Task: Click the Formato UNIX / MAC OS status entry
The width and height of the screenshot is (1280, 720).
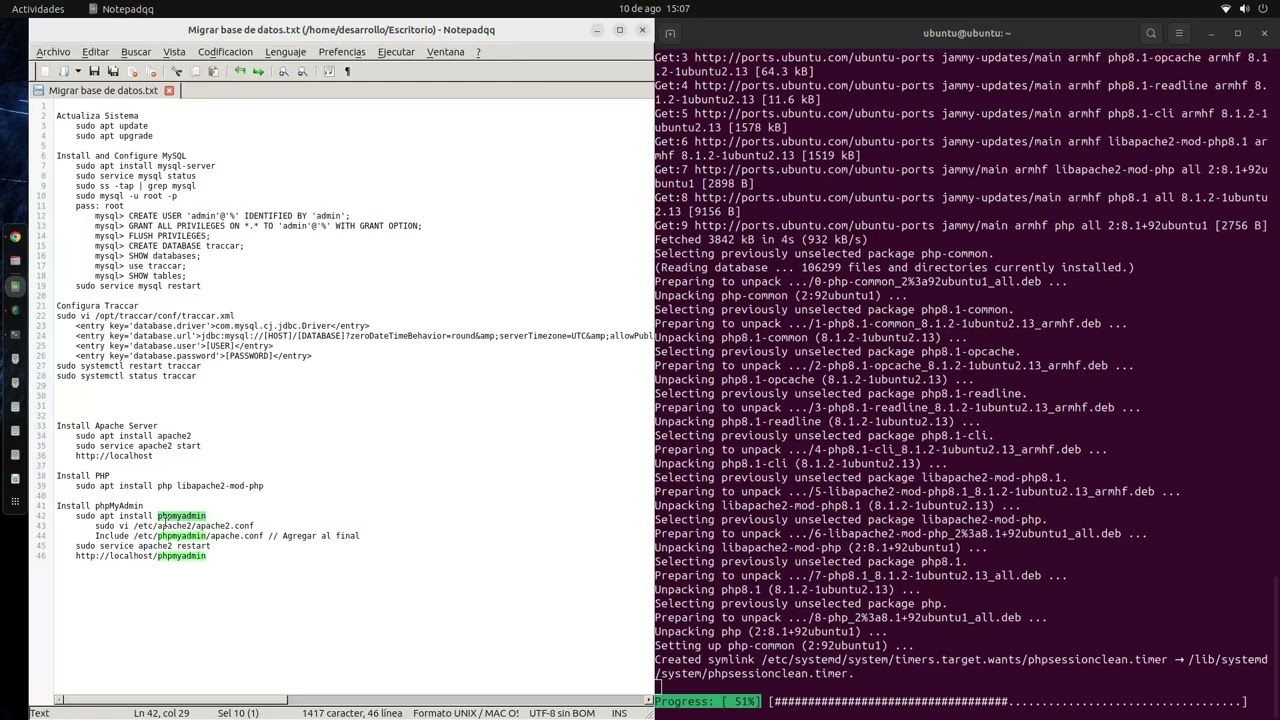Action: pyautogui.click(x=466, y=713)
